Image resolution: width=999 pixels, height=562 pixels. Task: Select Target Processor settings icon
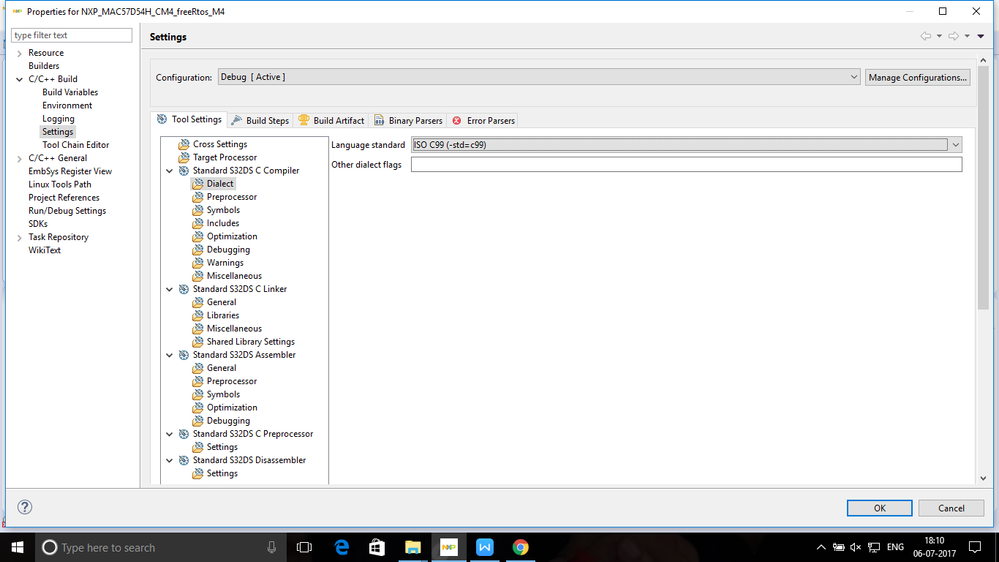coord(184,157)
